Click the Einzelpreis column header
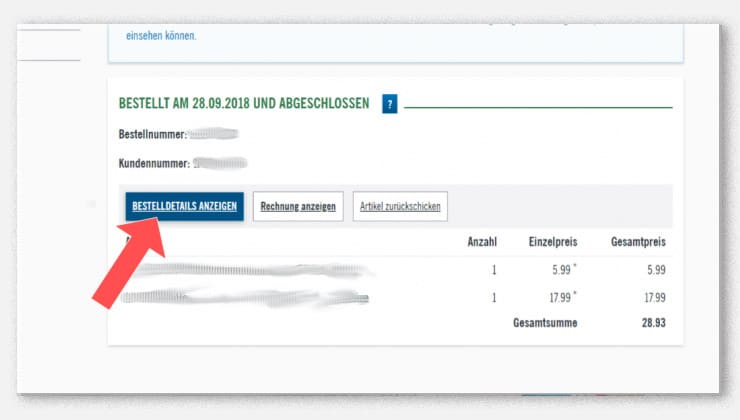Screen dimensions: 740x420 (554, 242)
